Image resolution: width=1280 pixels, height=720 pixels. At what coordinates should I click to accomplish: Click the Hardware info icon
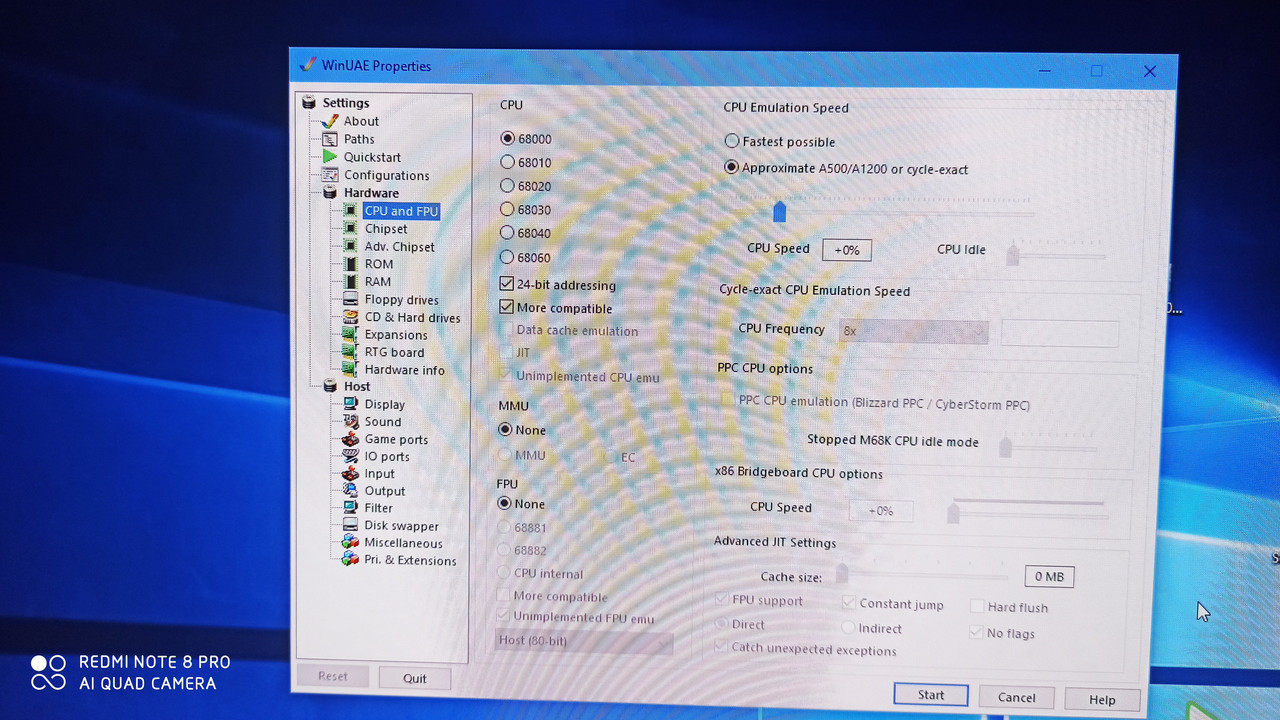coord(350,369)
